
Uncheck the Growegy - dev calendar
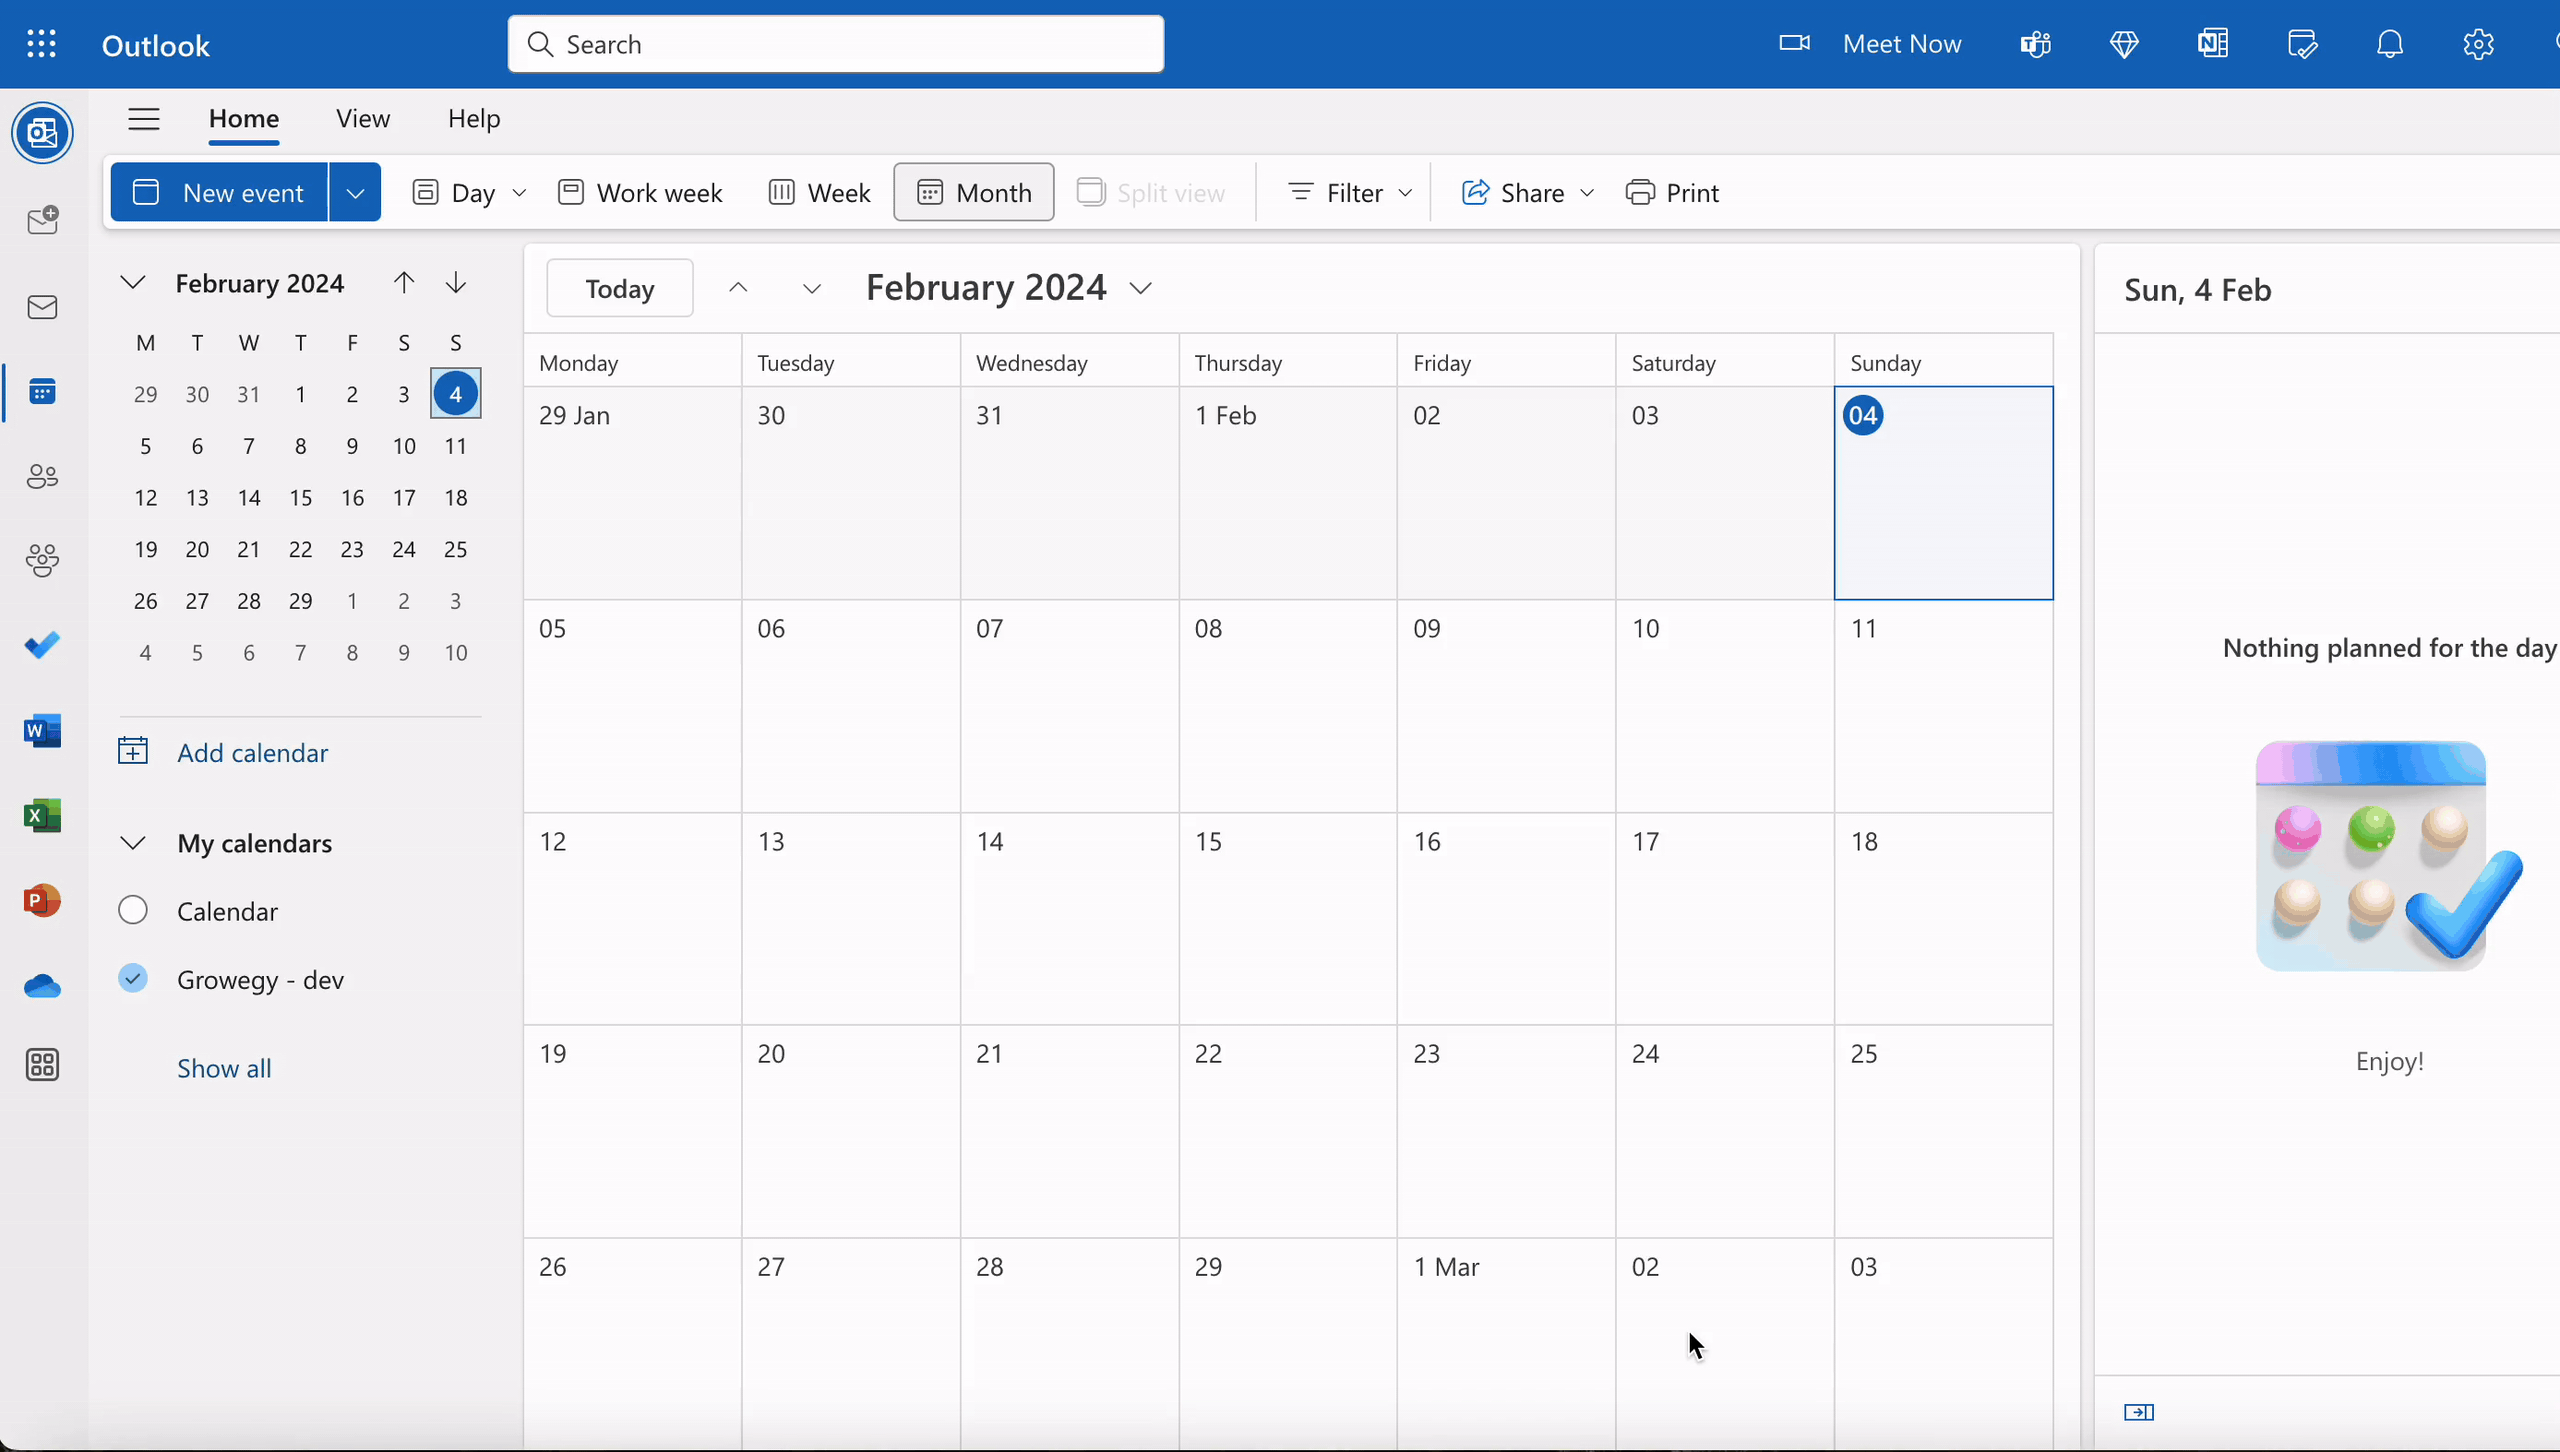pos(133,978)
